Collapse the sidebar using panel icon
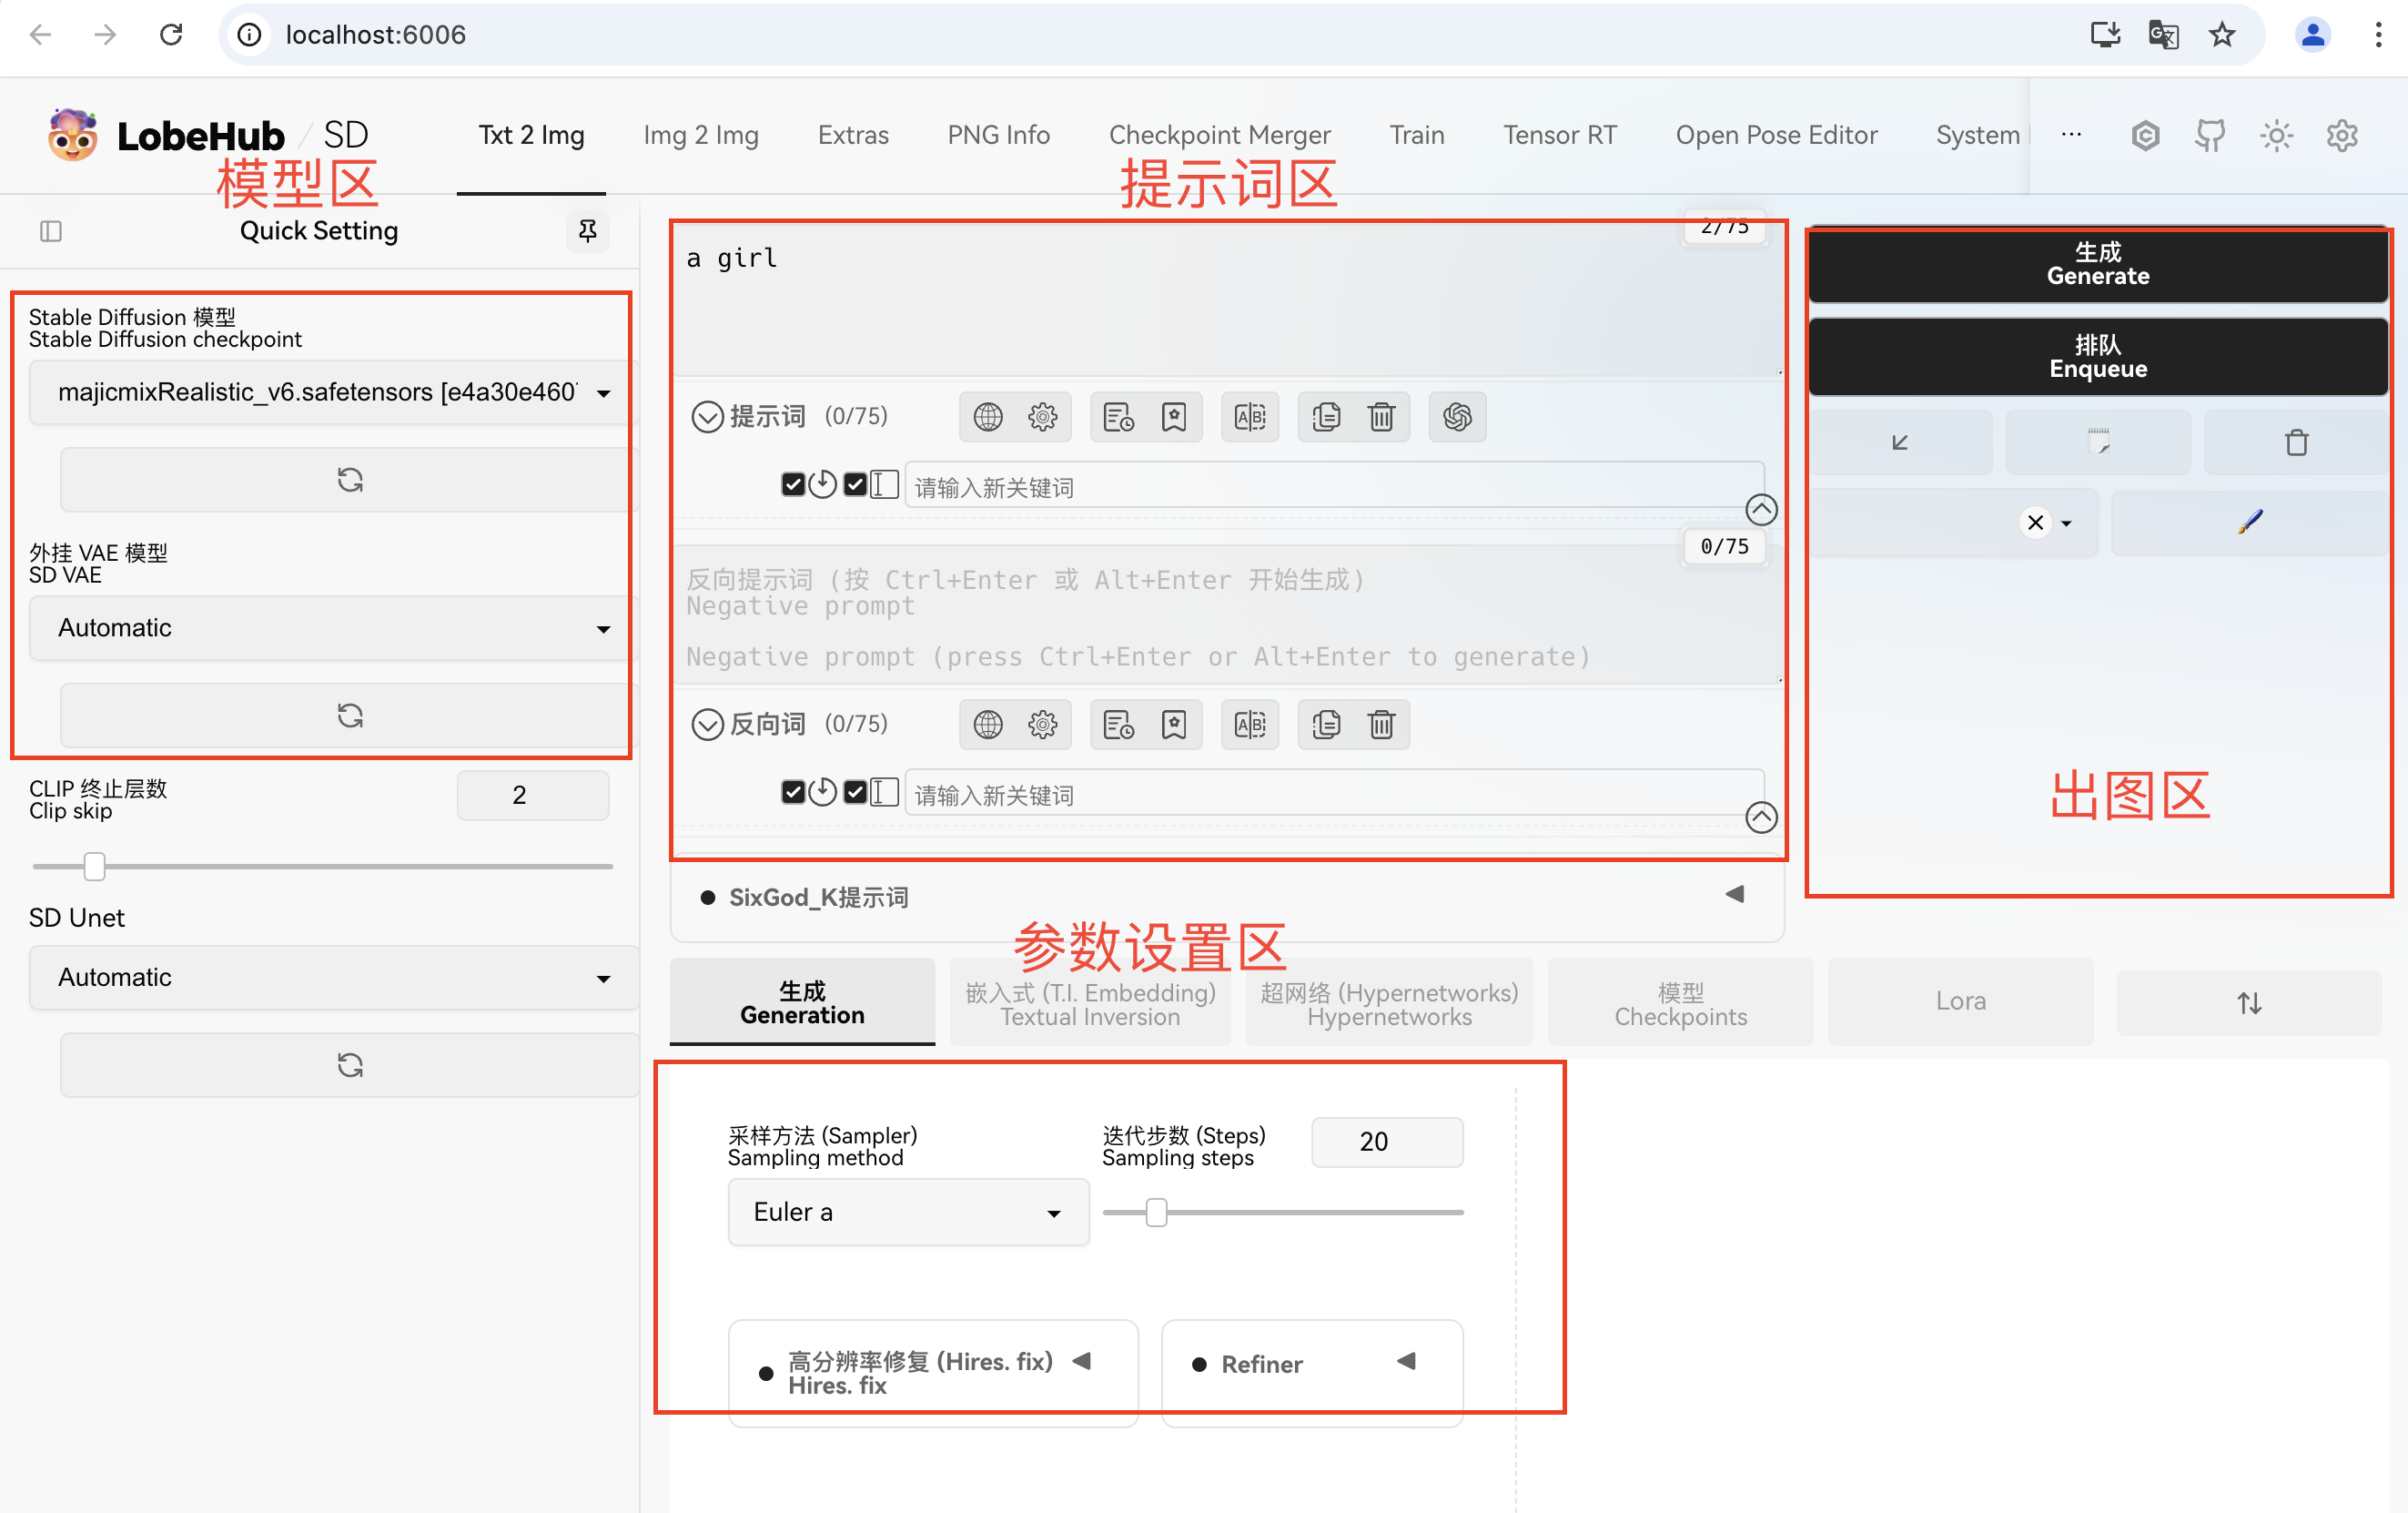This screenshot has height=1513, width=2408. [x=51, y=231]
